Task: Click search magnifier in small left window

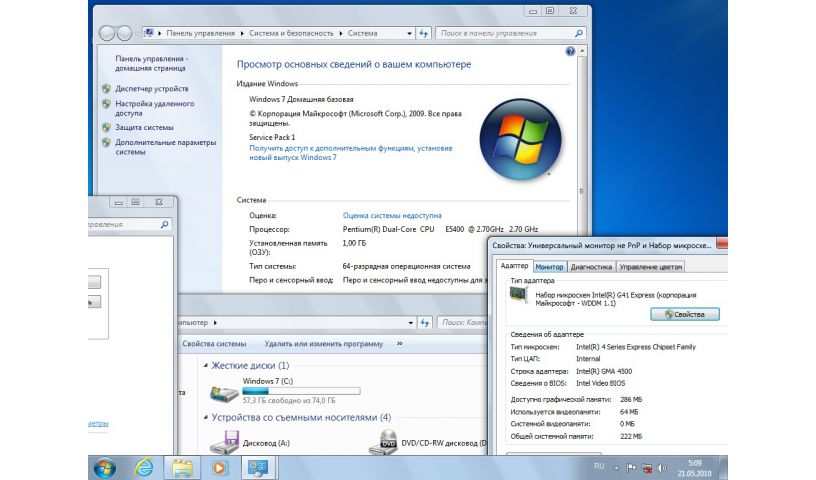Action: (x=164, y=224)
